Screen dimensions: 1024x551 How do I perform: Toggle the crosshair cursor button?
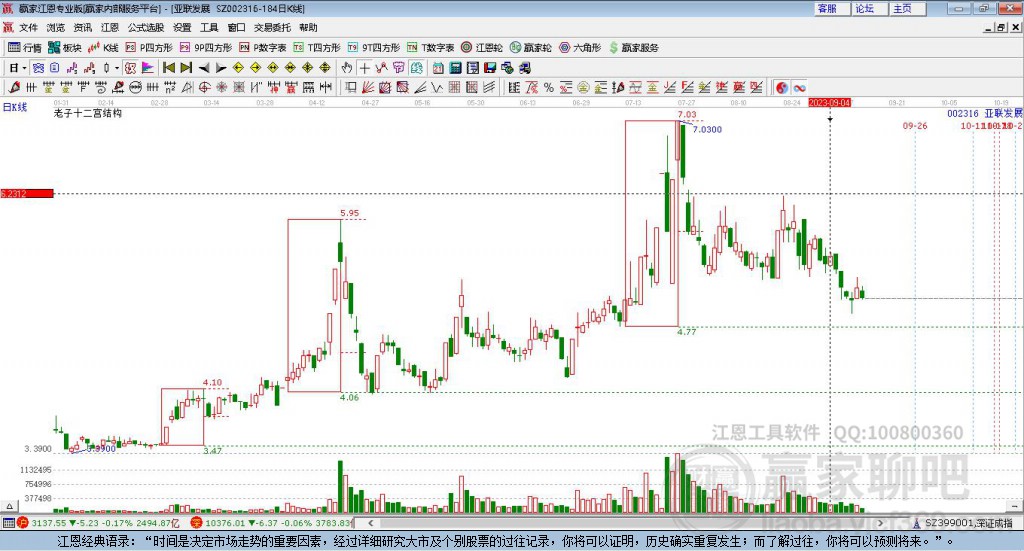click(364, 68)
